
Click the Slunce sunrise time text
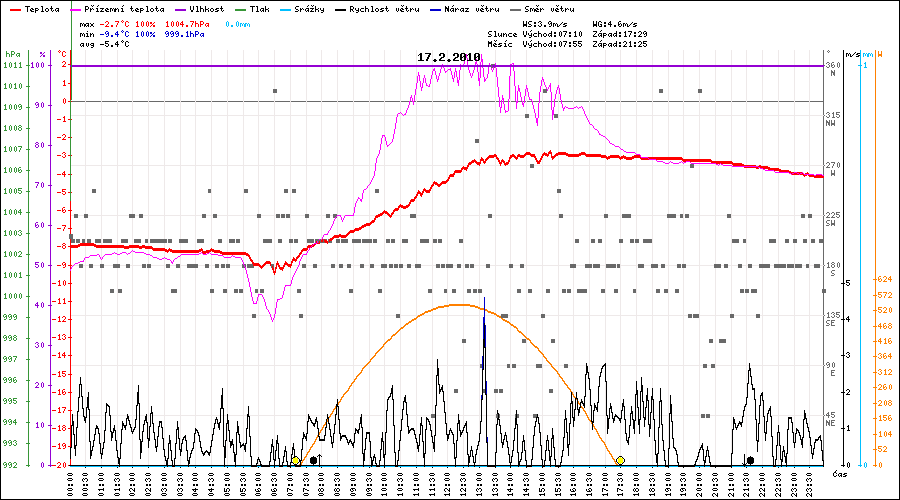(565, 33)
